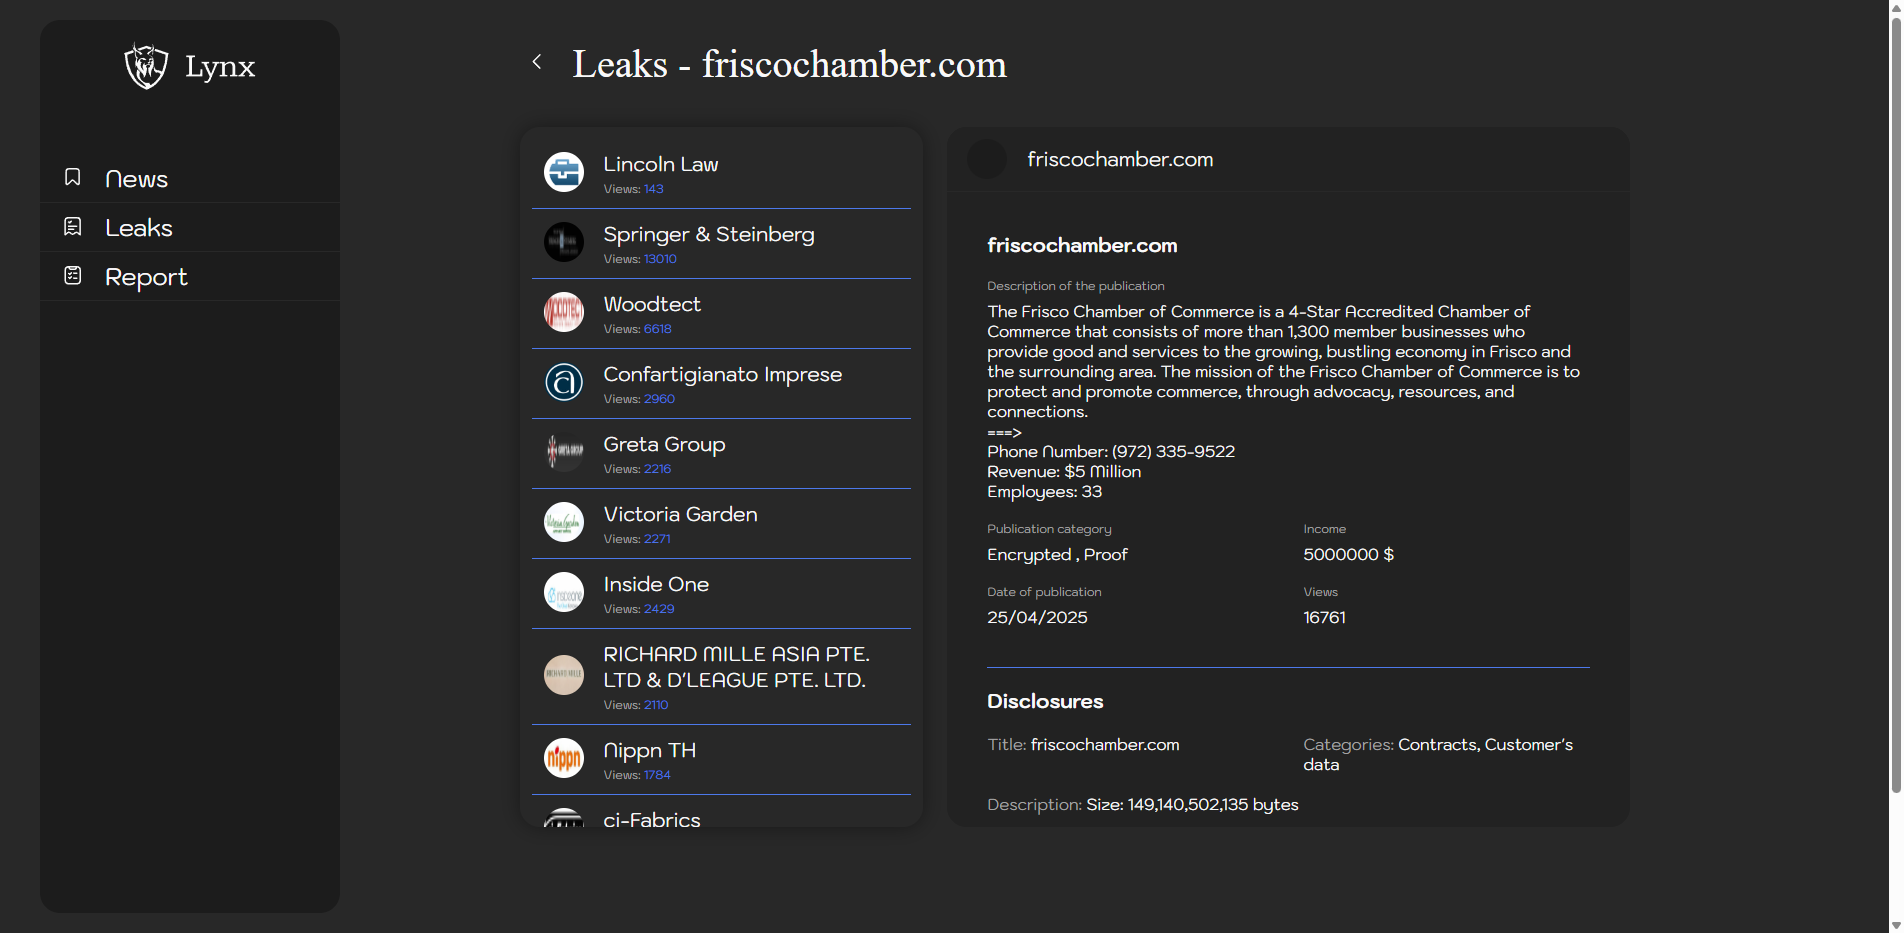This screenshot has width=1904, height=933.
Task: Click the News bookmark icon
Action: [x=73, y=177]
